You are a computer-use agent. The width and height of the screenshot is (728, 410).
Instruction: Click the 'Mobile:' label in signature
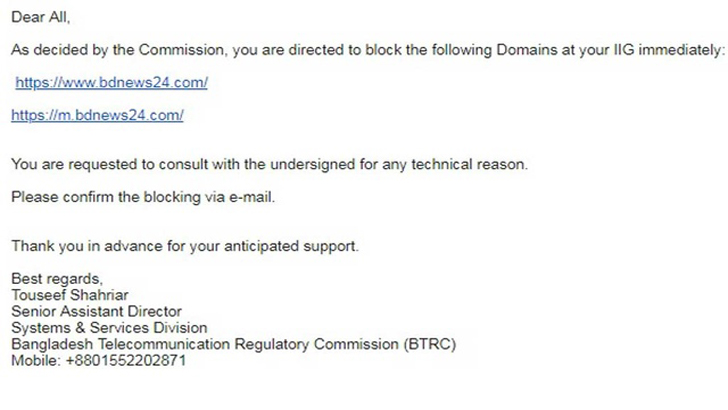(x=35, y=360)
